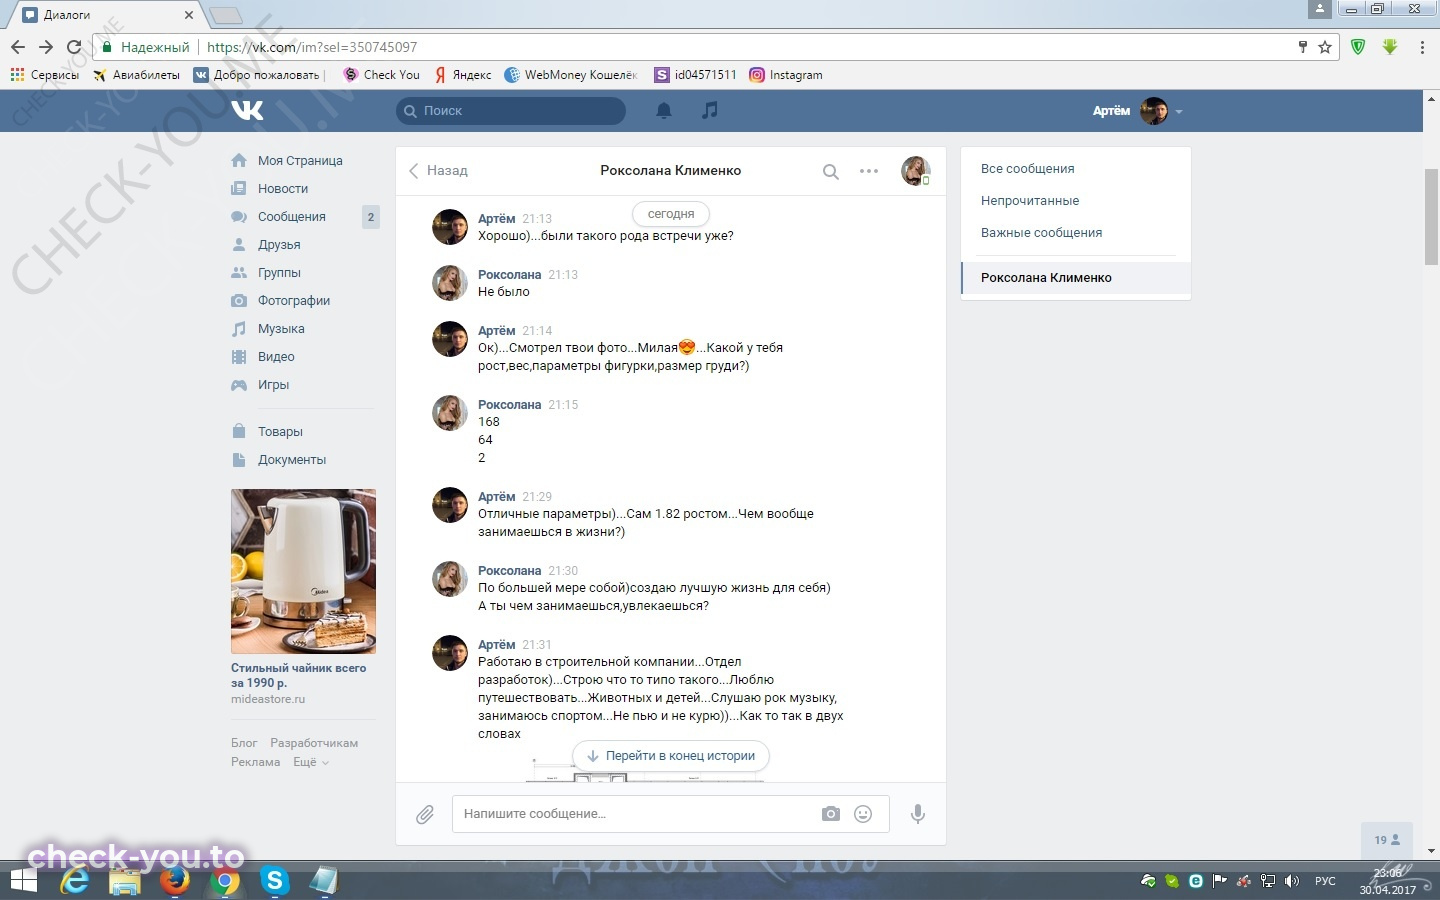Open the volume icon in system tray
The image size is (1440, 900).
click(1291, 881)
